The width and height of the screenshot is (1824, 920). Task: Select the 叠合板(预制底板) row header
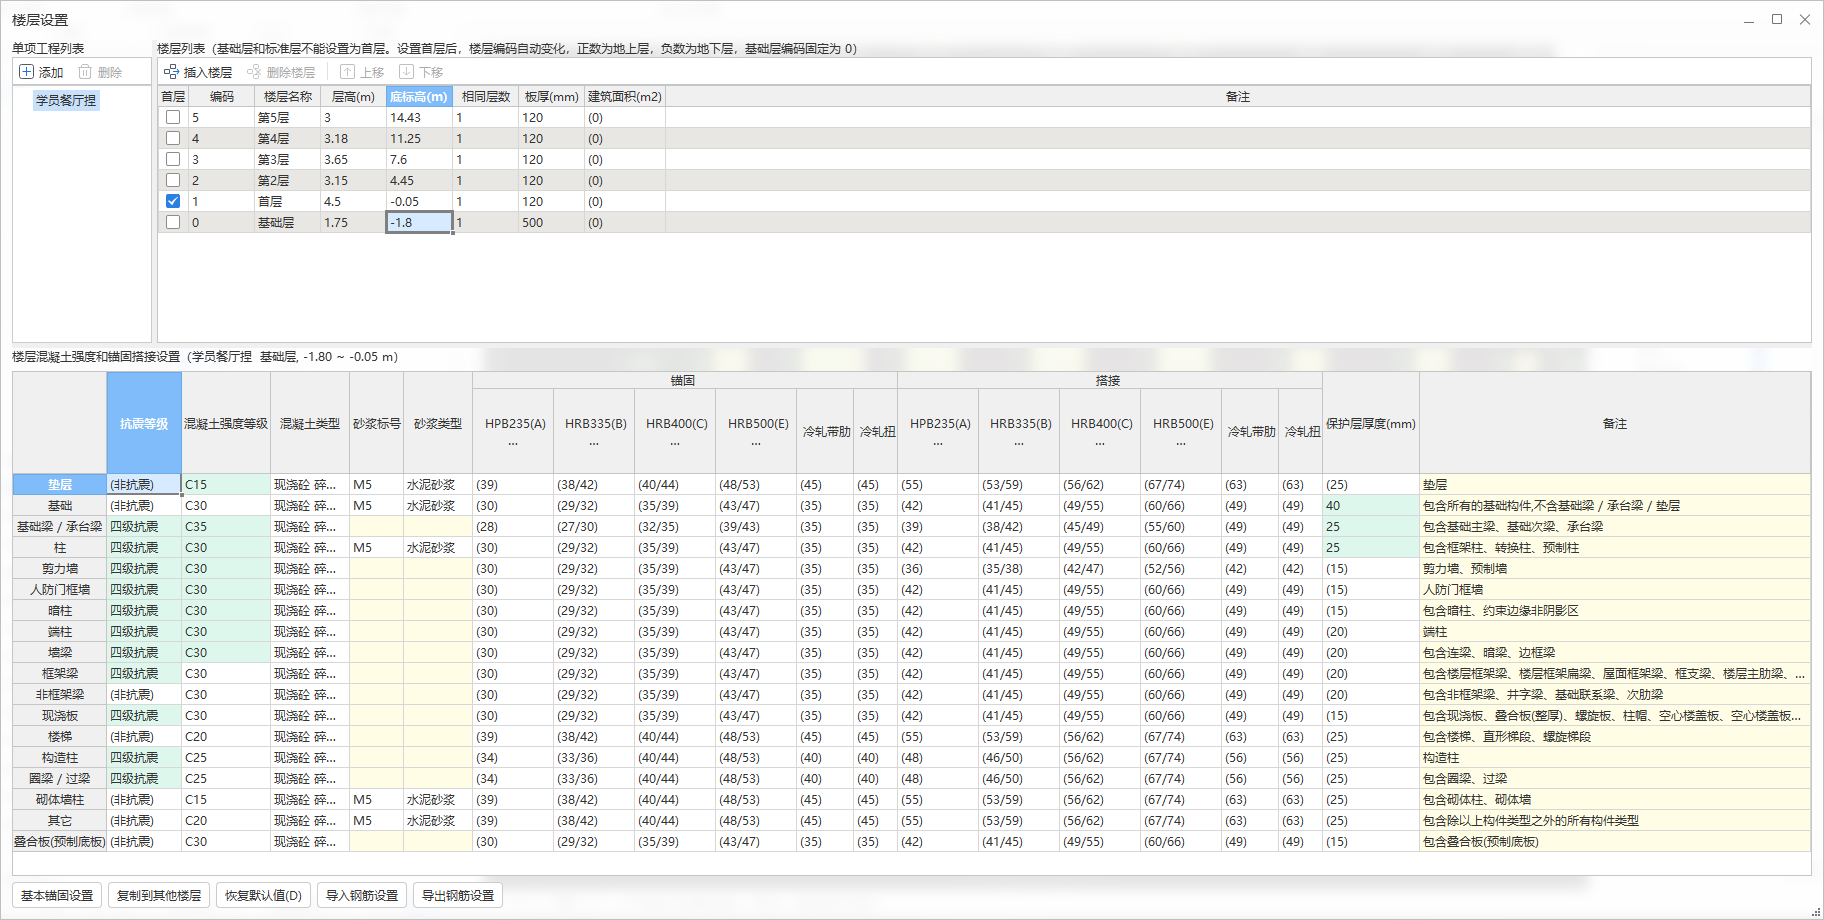pyautogui.click(x=60, y=841)
